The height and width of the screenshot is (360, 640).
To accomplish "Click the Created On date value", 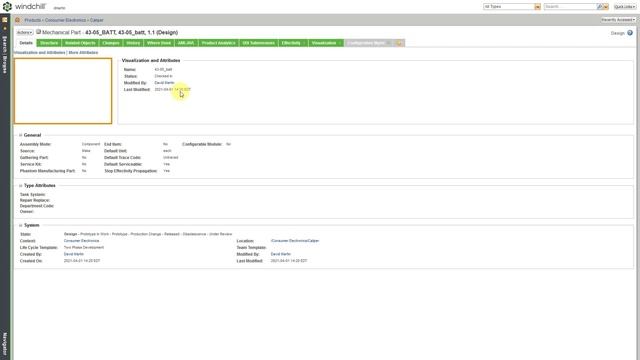I will (82, 260).
